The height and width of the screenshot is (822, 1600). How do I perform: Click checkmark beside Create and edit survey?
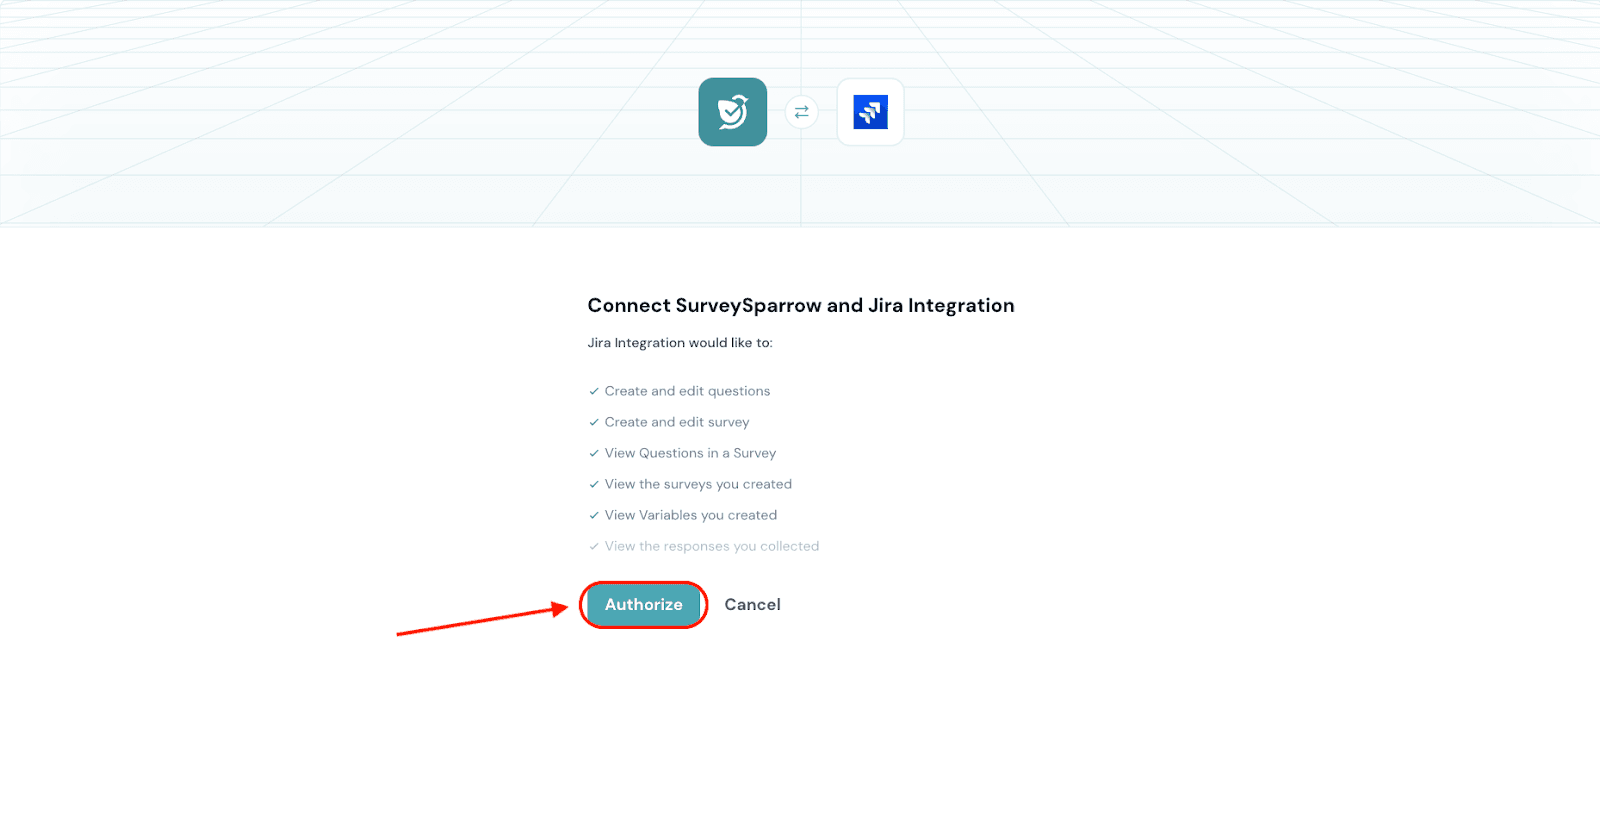pyautogui.click(x=594, y=422)
